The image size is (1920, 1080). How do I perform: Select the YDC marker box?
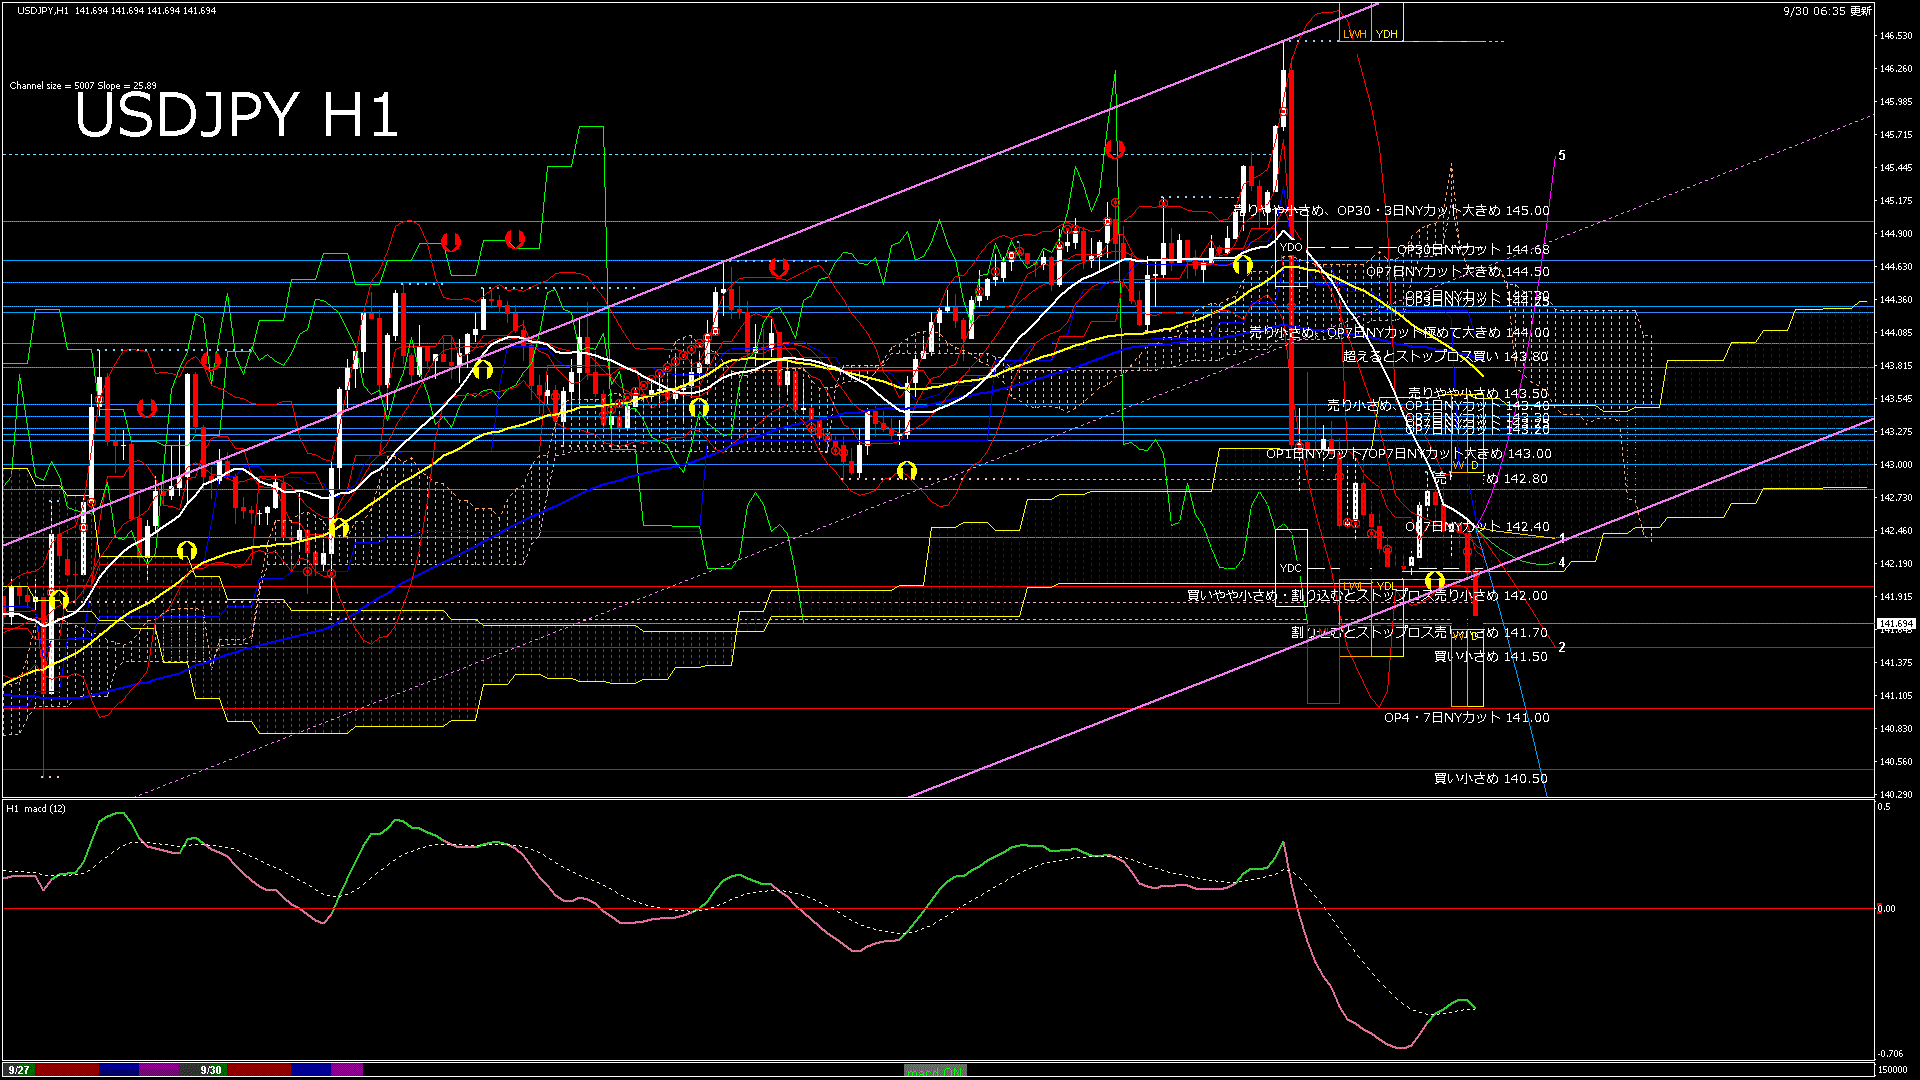(x=1291, y=568)
